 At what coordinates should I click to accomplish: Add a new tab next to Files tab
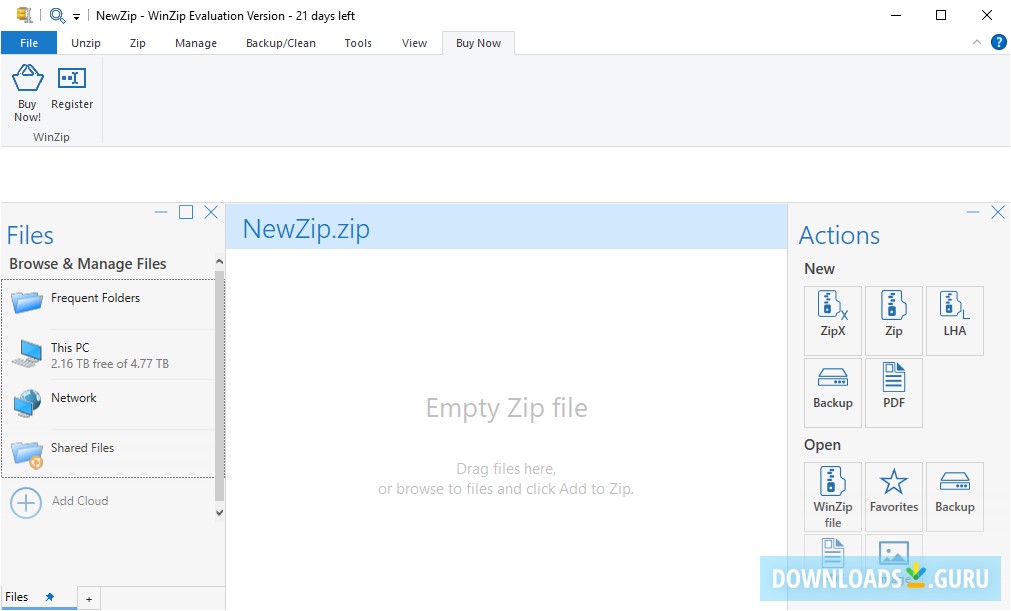click(x=88, y=597)
